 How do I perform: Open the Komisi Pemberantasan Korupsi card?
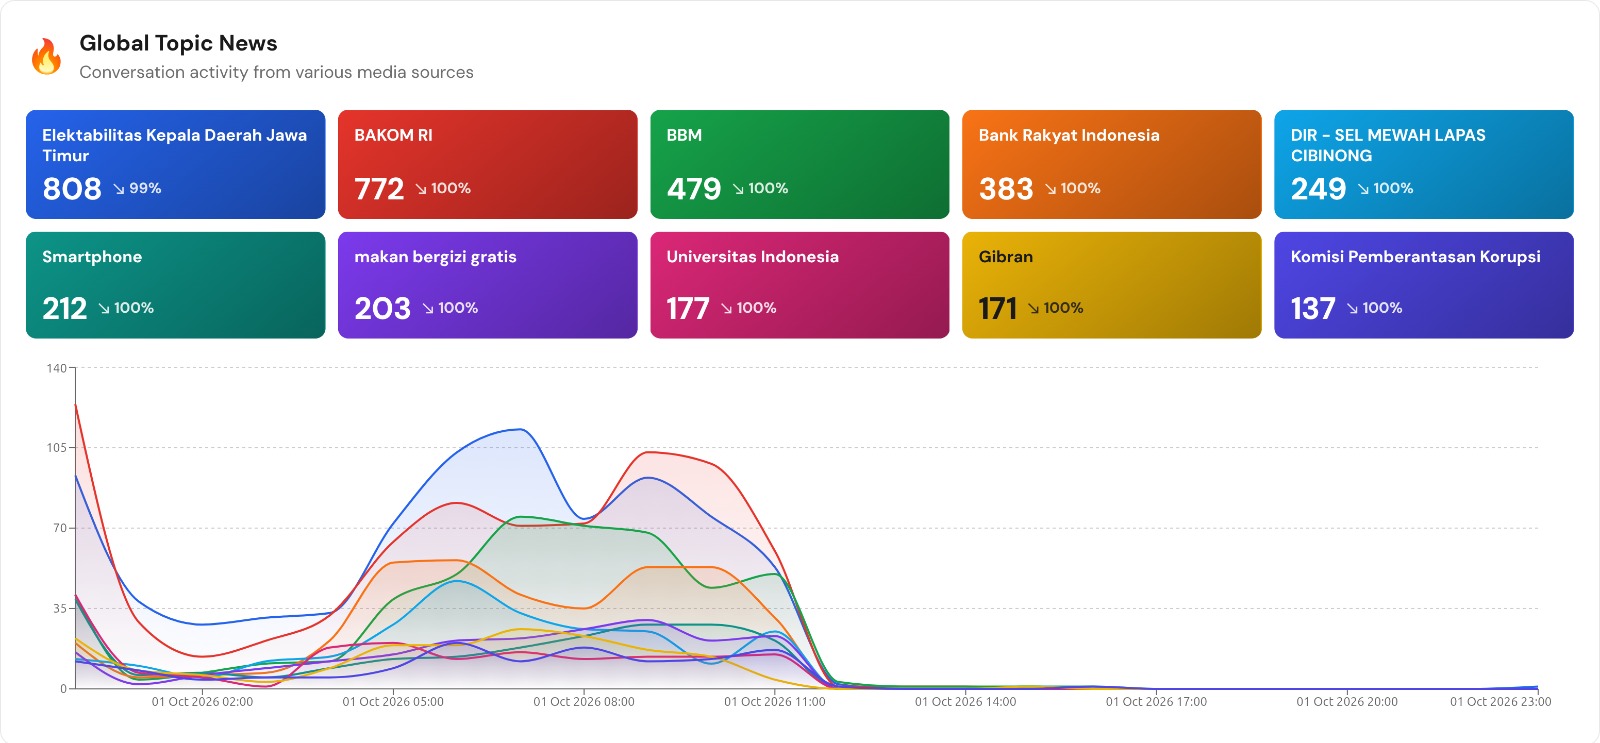(1424, 285)
